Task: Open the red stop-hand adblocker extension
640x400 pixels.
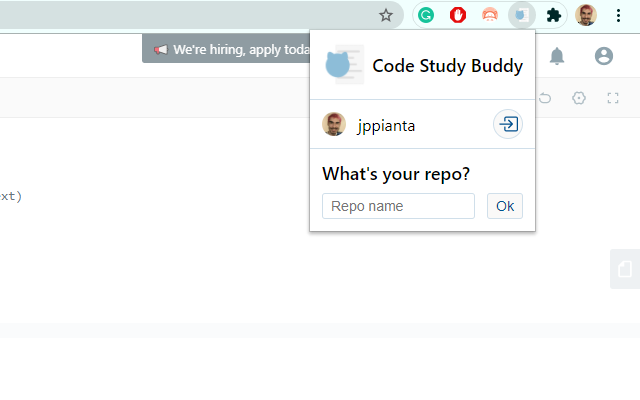Action: point(458,15)
